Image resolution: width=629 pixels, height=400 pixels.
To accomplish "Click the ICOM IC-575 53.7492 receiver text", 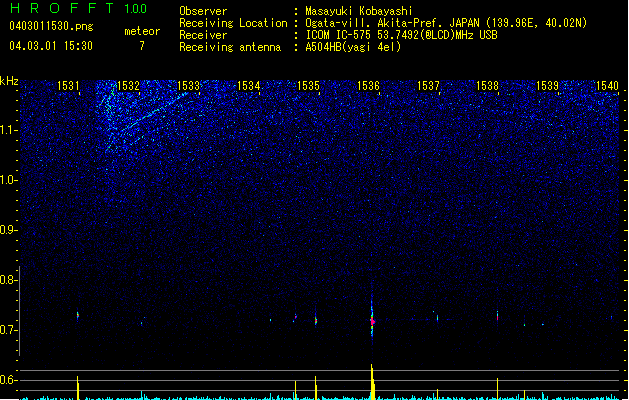I will pyautogui.click(x=401, y=35).
